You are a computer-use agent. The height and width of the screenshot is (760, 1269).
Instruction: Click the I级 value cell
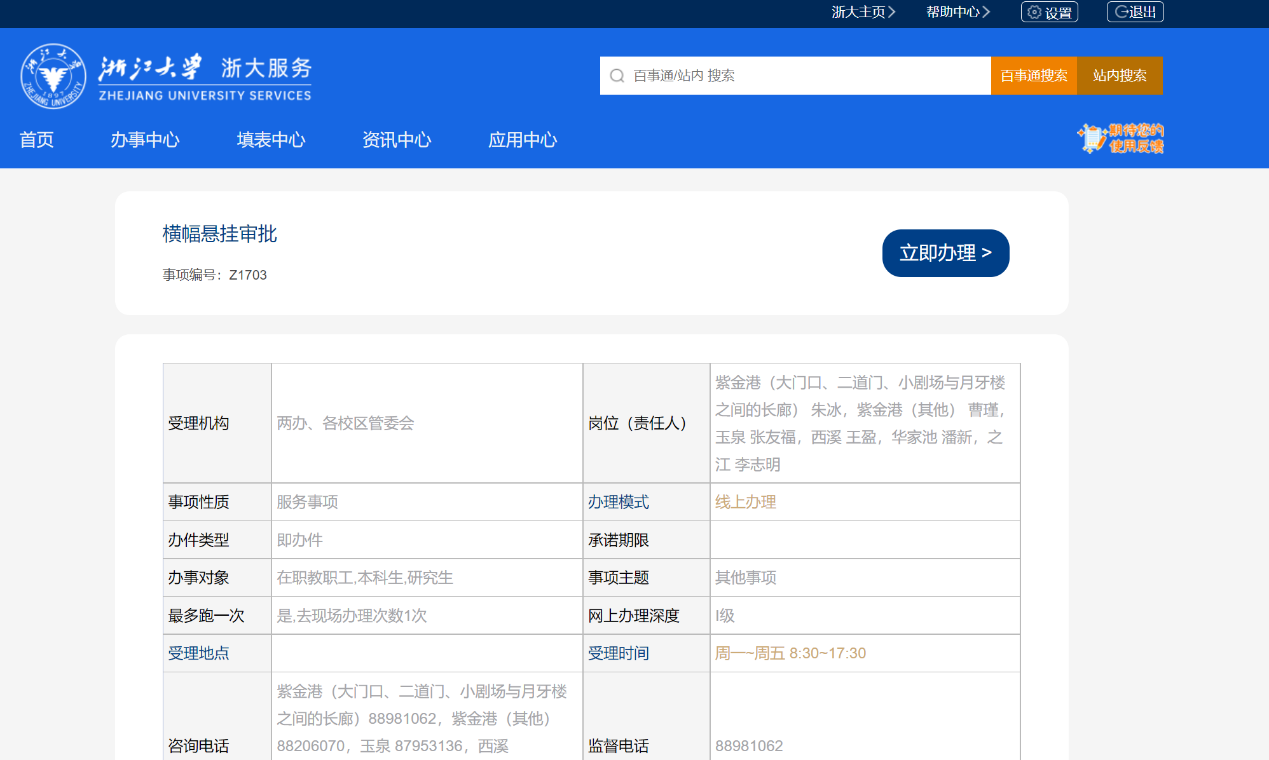[865, 616]
